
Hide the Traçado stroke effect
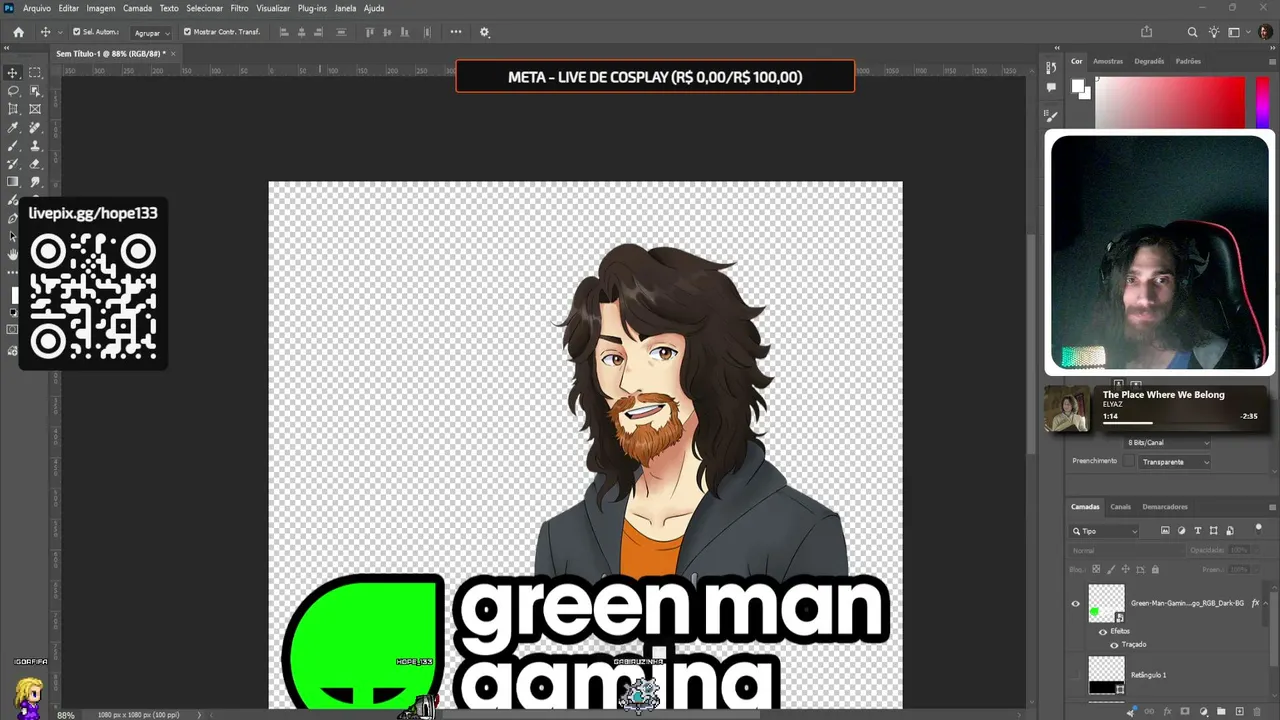1115,645
